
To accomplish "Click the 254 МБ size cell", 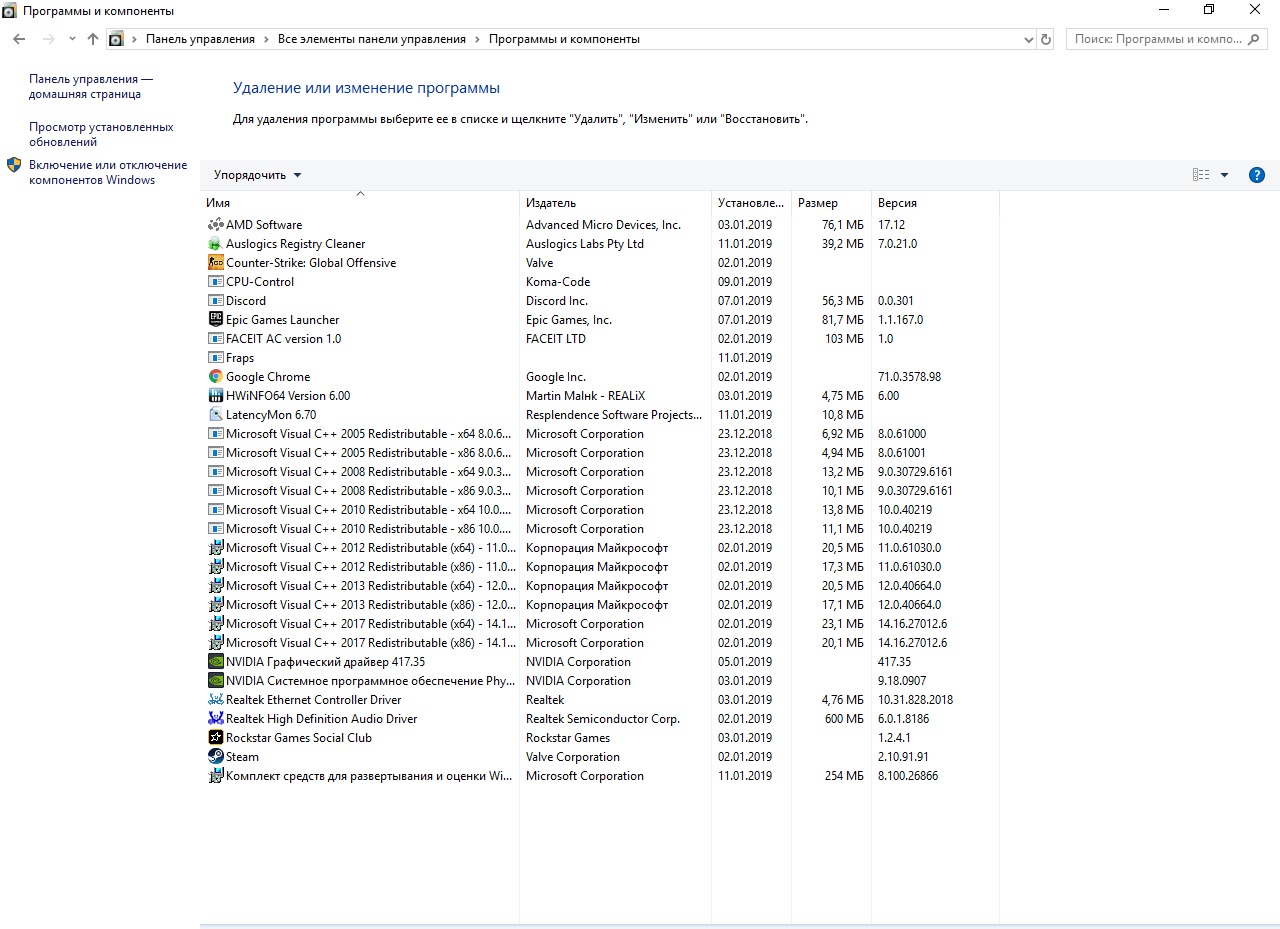I will pos(844,776).
